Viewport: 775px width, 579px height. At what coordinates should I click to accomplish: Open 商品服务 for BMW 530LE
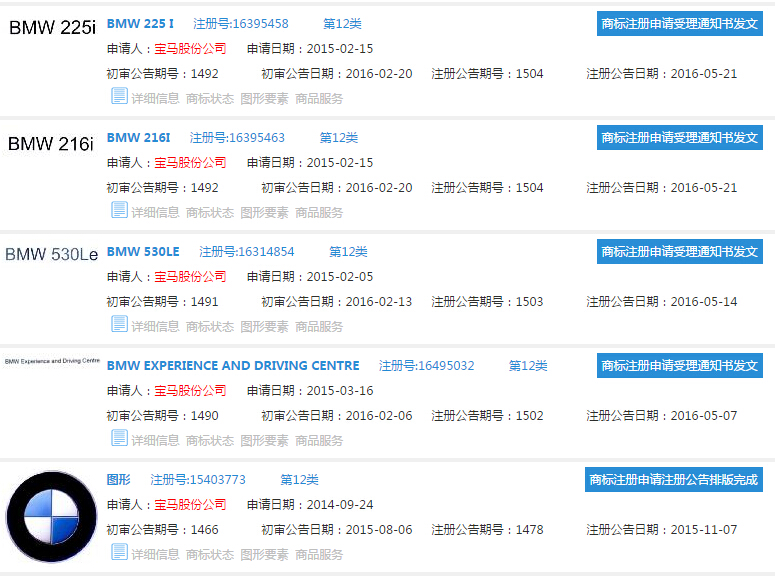pyautogui.click(x=319, y=326)
